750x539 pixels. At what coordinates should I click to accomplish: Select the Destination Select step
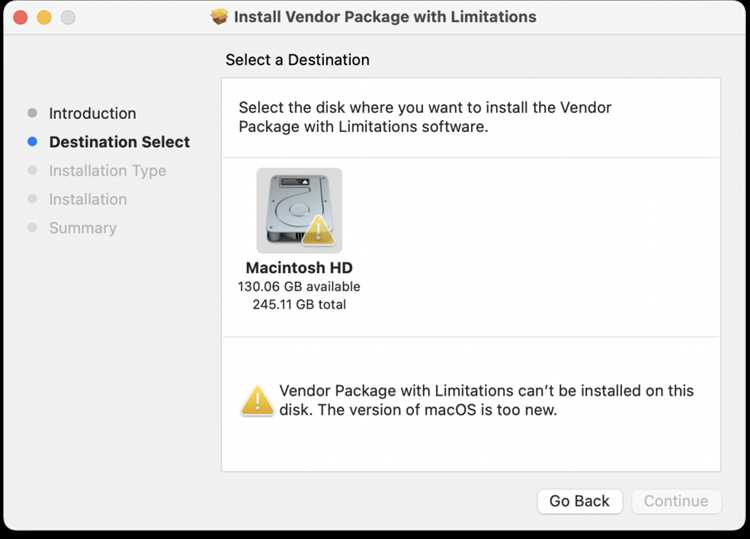pyautogui.click(x=120, y=142)
